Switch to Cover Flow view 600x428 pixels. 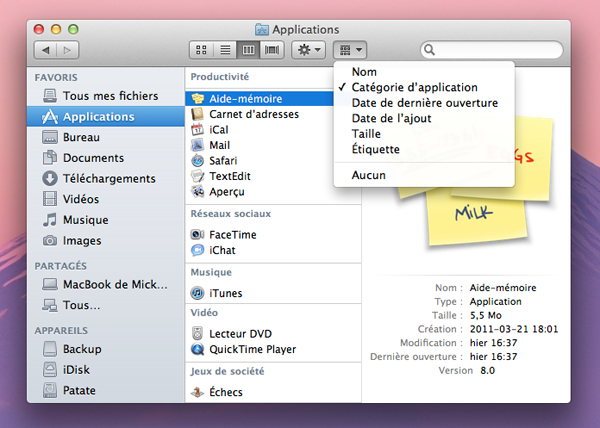[x=272, y=50]
